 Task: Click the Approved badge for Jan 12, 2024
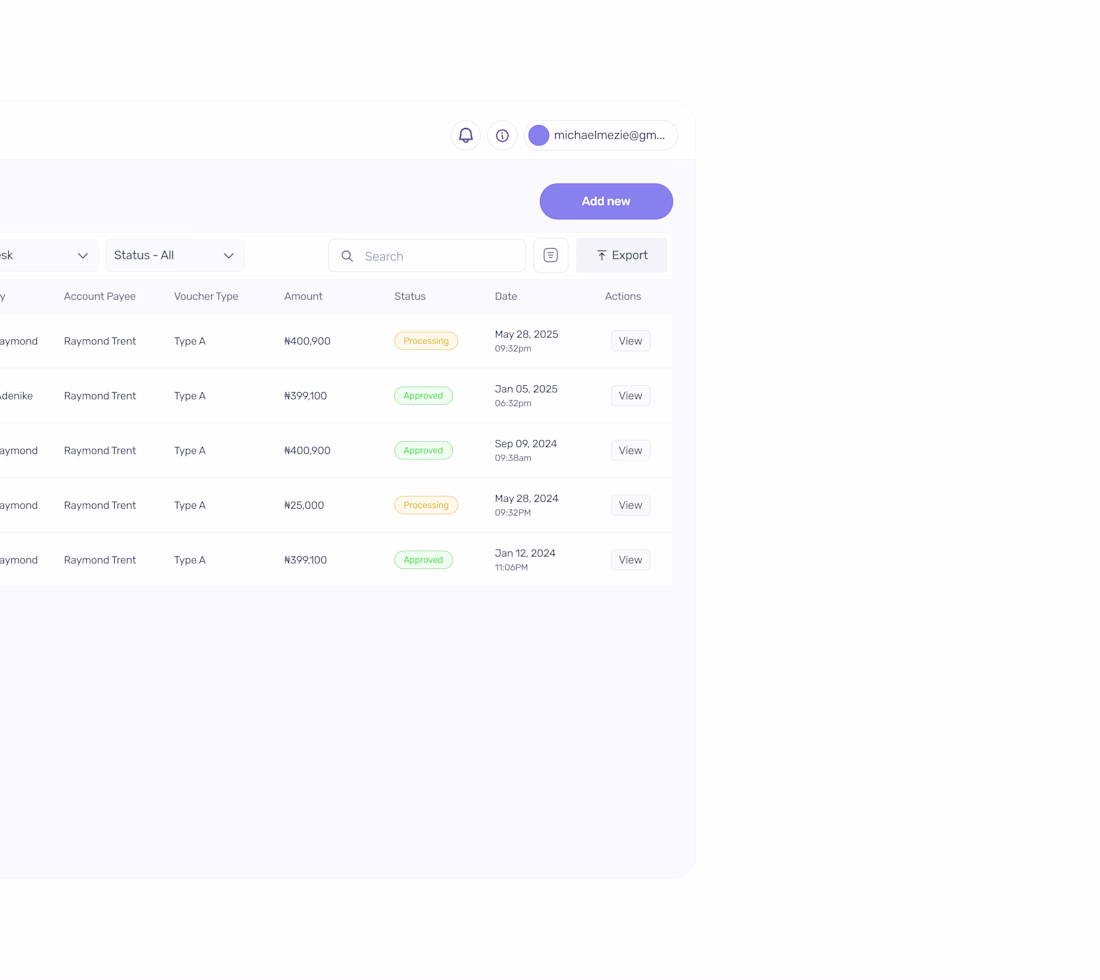[x=423, y=560]
